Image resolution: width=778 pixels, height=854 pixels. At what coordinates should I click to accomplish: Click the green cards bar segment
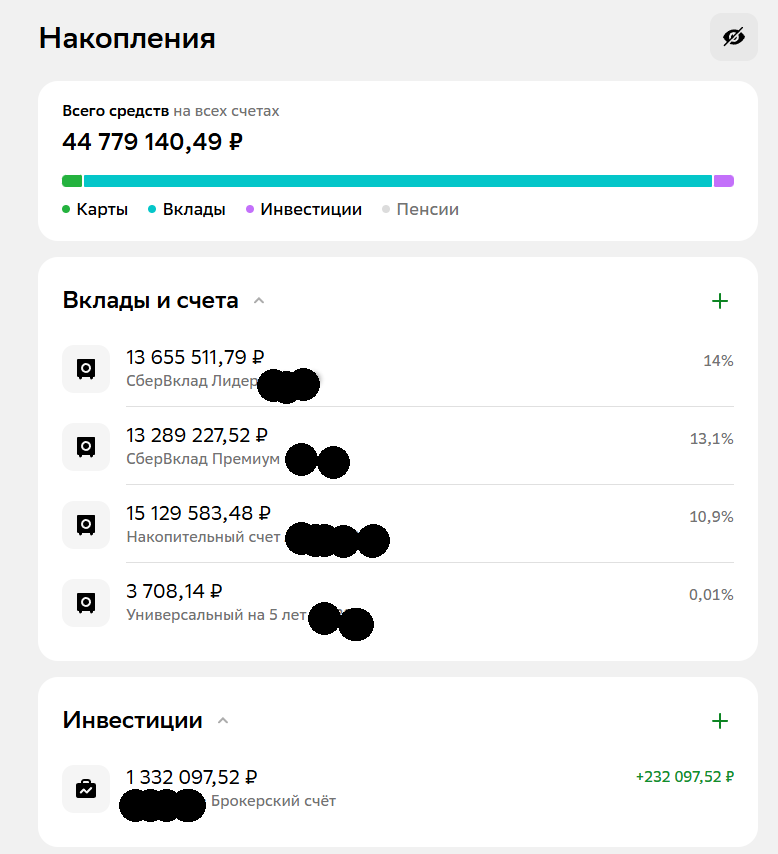(x=72, y=181)
